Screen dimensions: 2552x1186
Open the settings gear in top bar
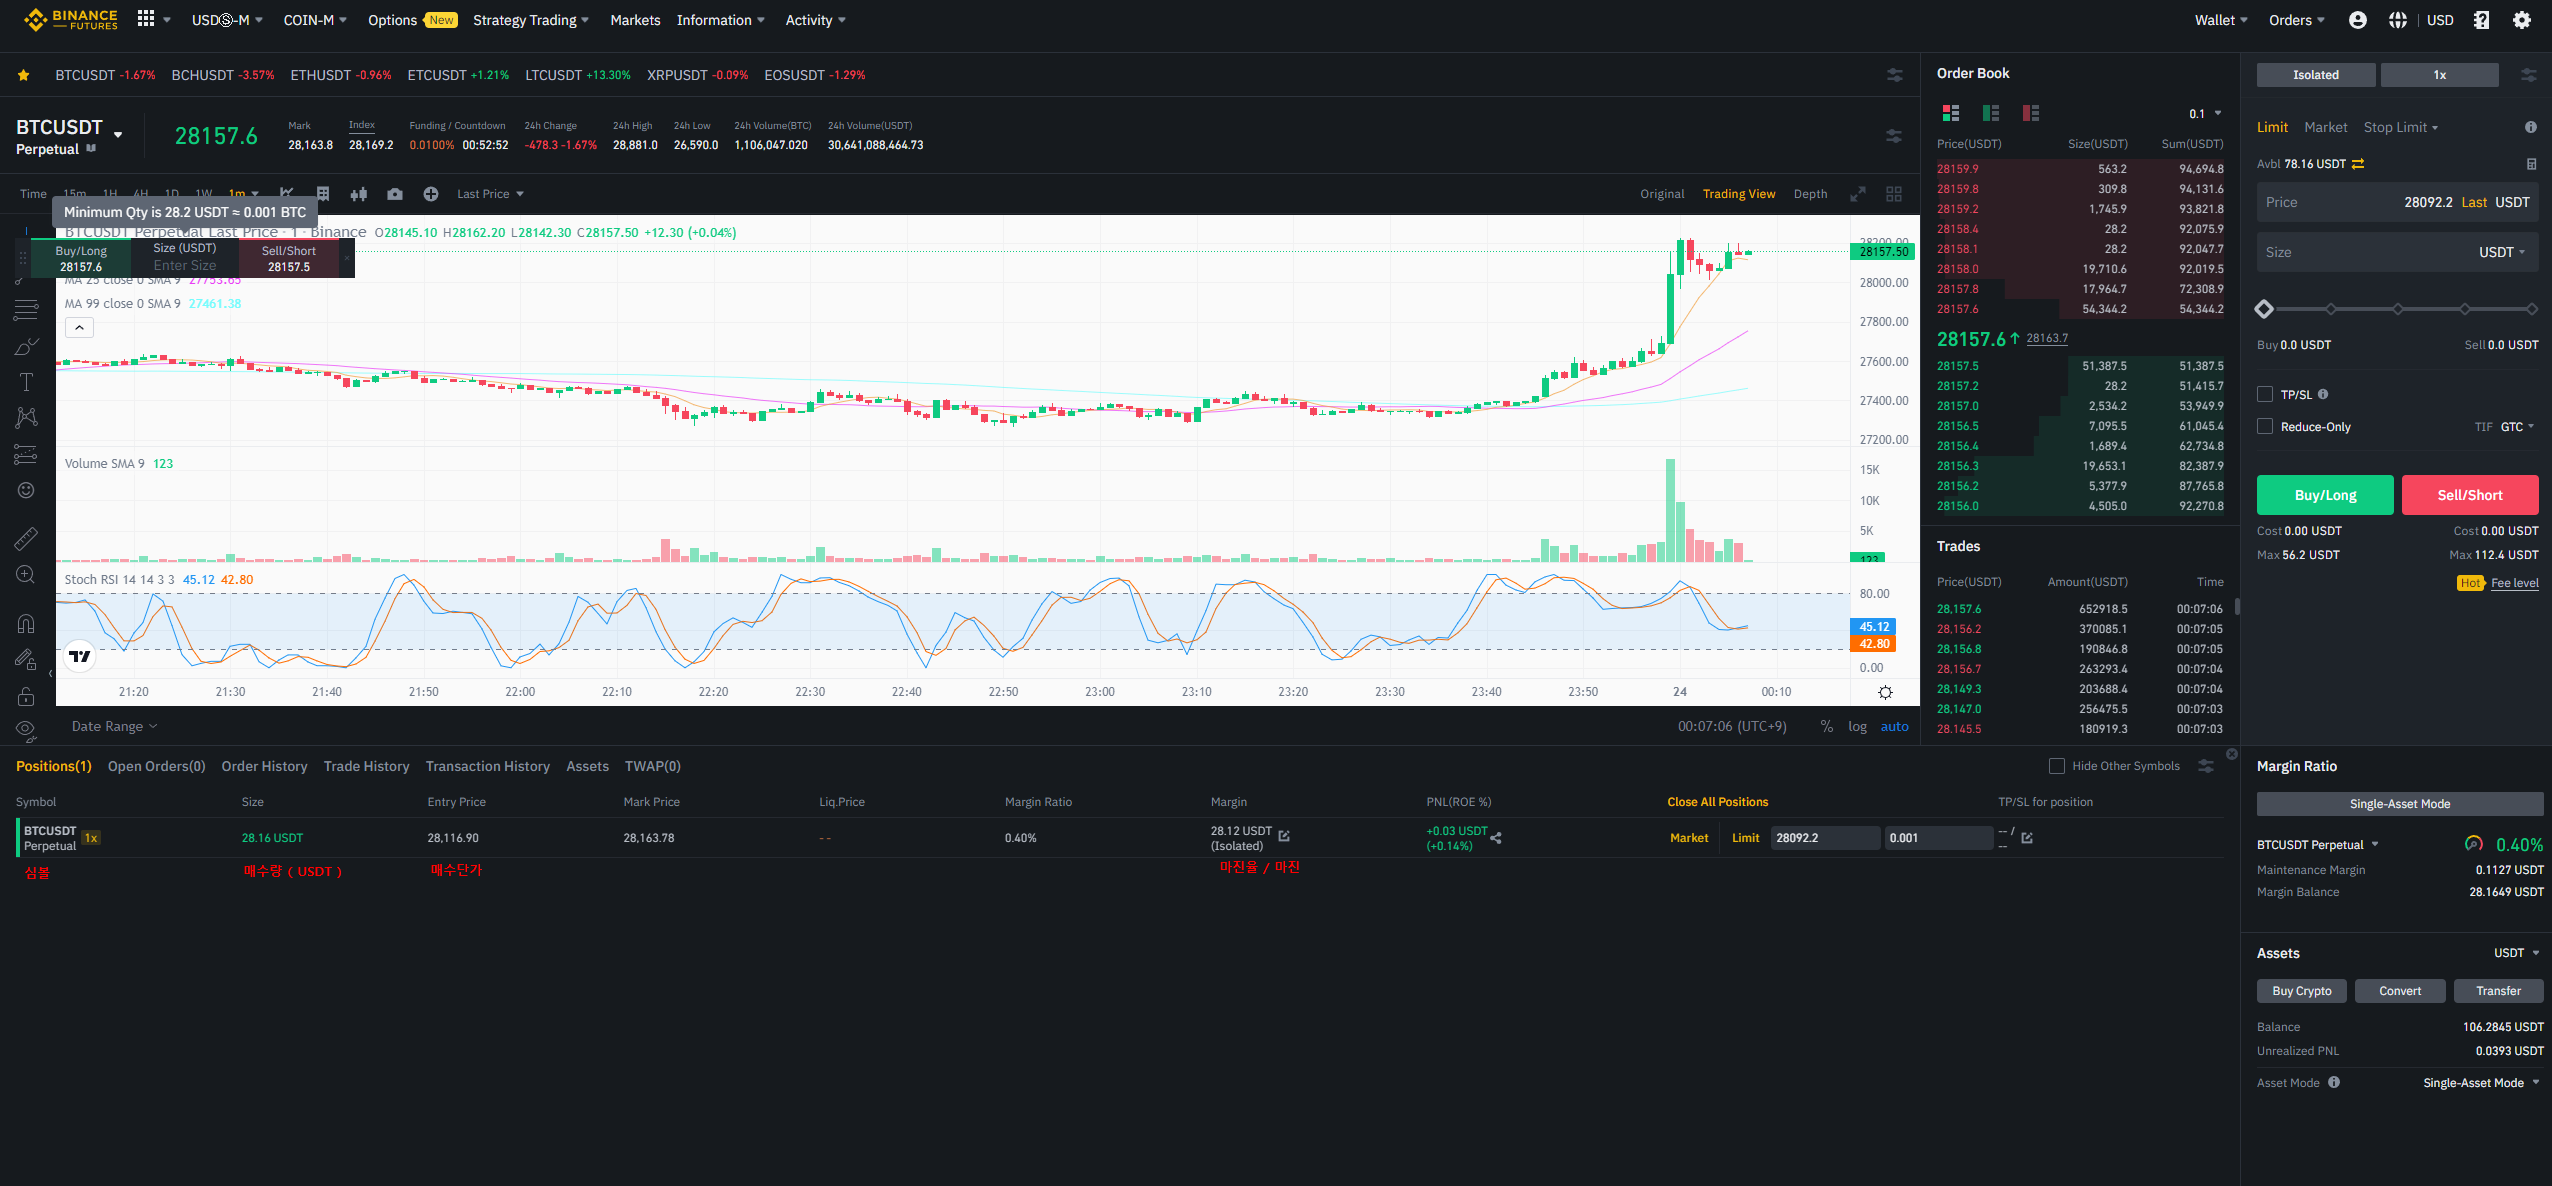[x=2522, y=20]
